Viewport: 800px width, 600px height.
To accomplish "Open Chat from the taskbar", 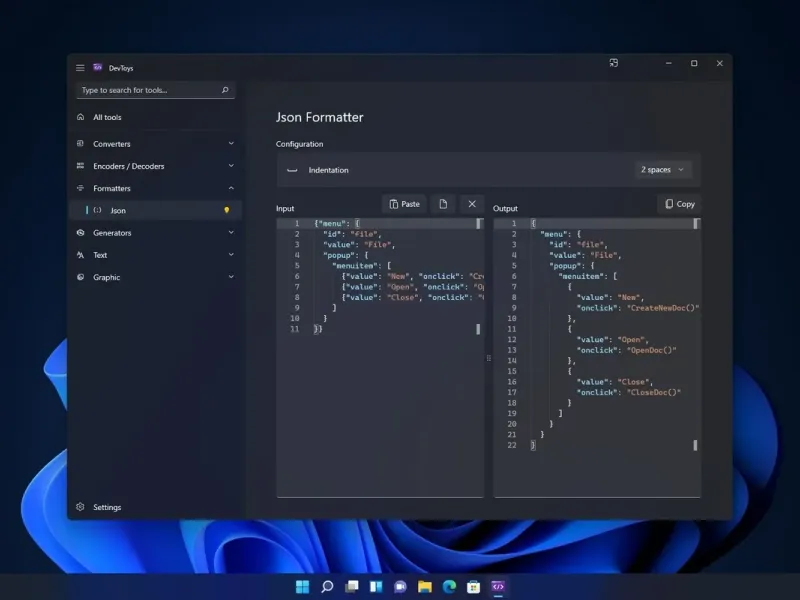I will (401, 587).
